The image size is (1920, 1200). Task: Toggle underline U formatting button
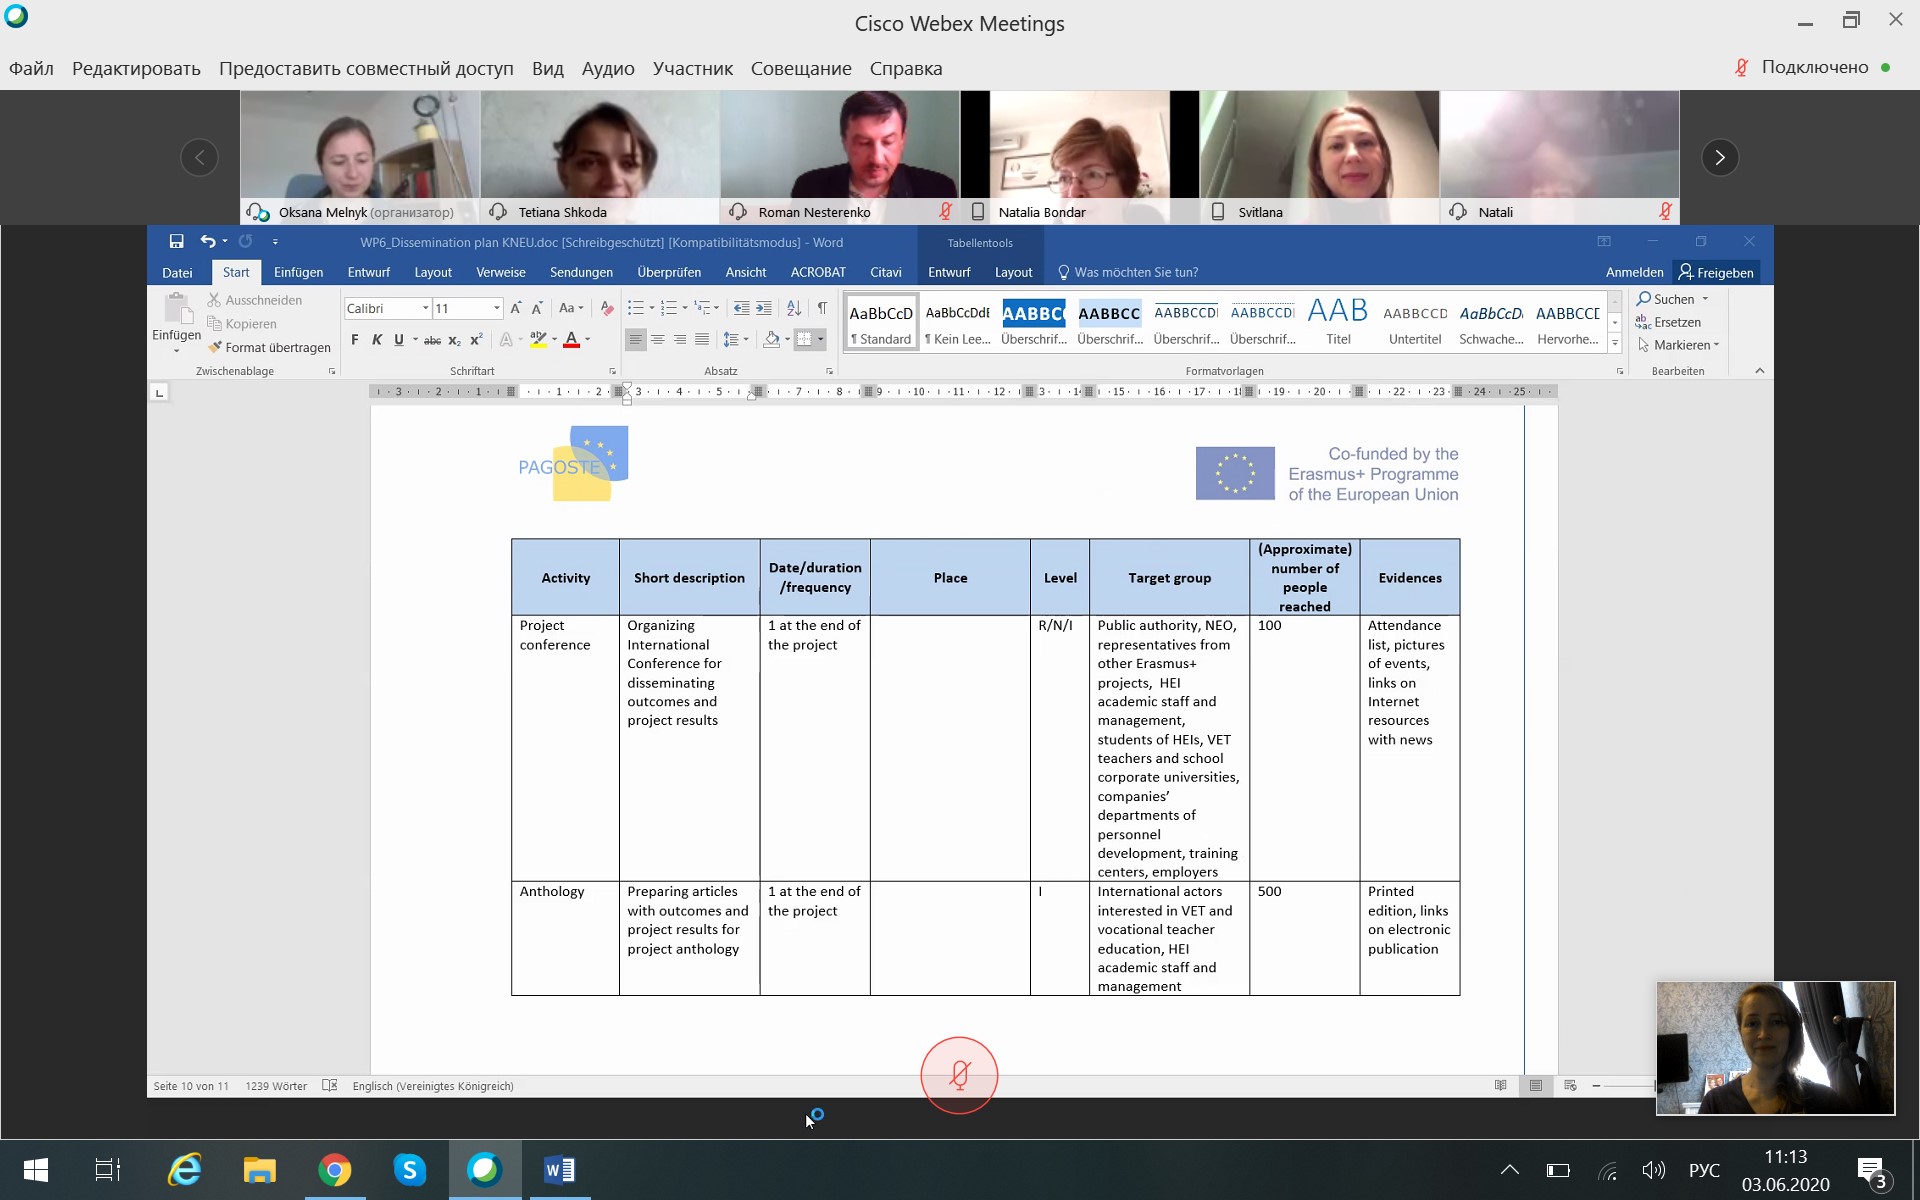tap(399, 340)
